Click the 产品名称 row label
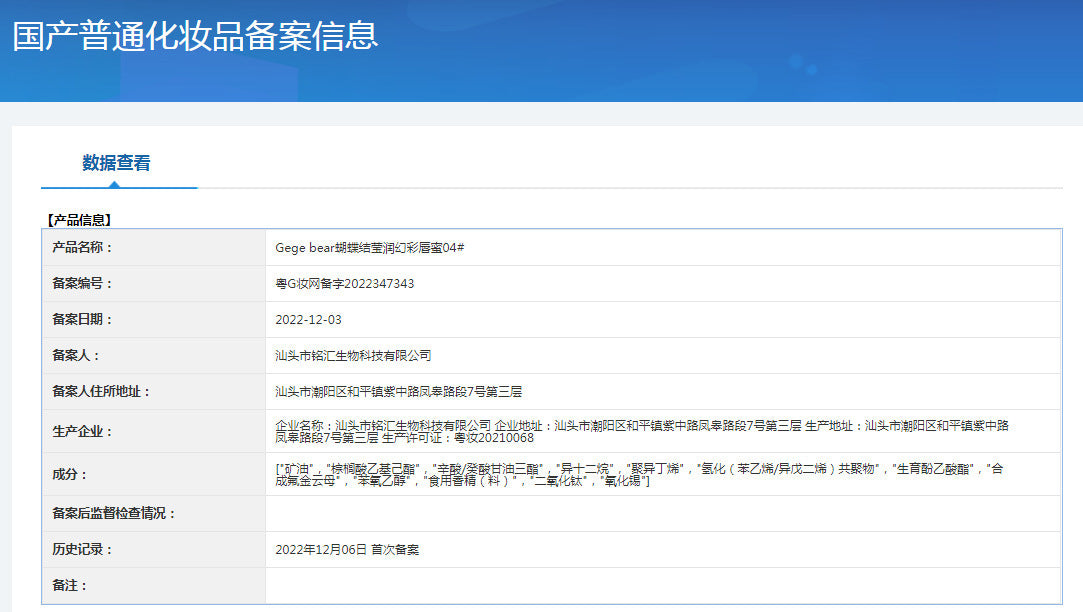This screenshot has height=612, width=1083. (82, 247)
